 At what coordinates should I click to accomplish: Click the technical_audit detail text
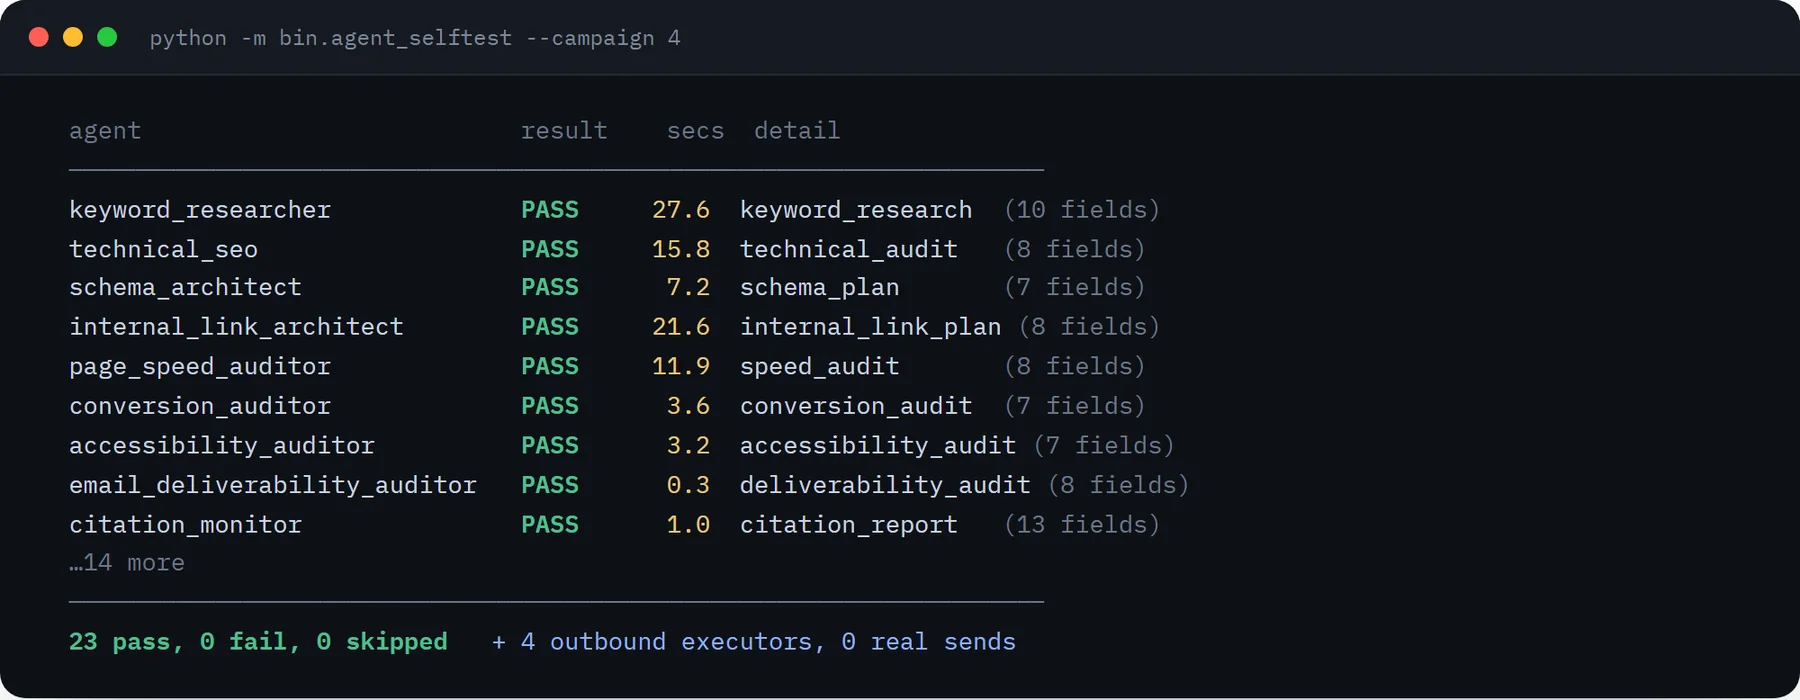coord(849,249)
